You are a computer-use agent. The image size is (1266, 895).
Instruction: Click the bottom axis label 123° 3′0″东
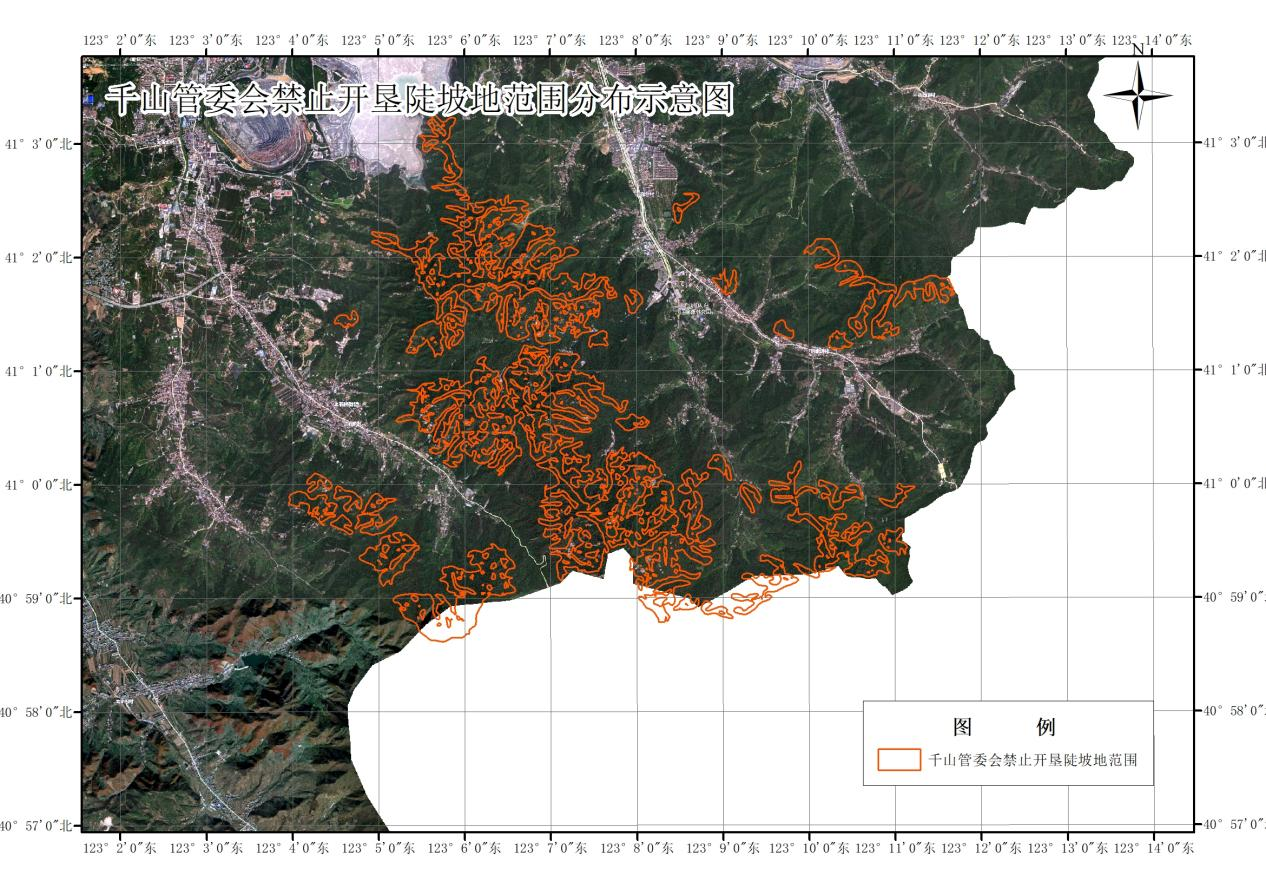pyautogui.click(x=206, y=848)
